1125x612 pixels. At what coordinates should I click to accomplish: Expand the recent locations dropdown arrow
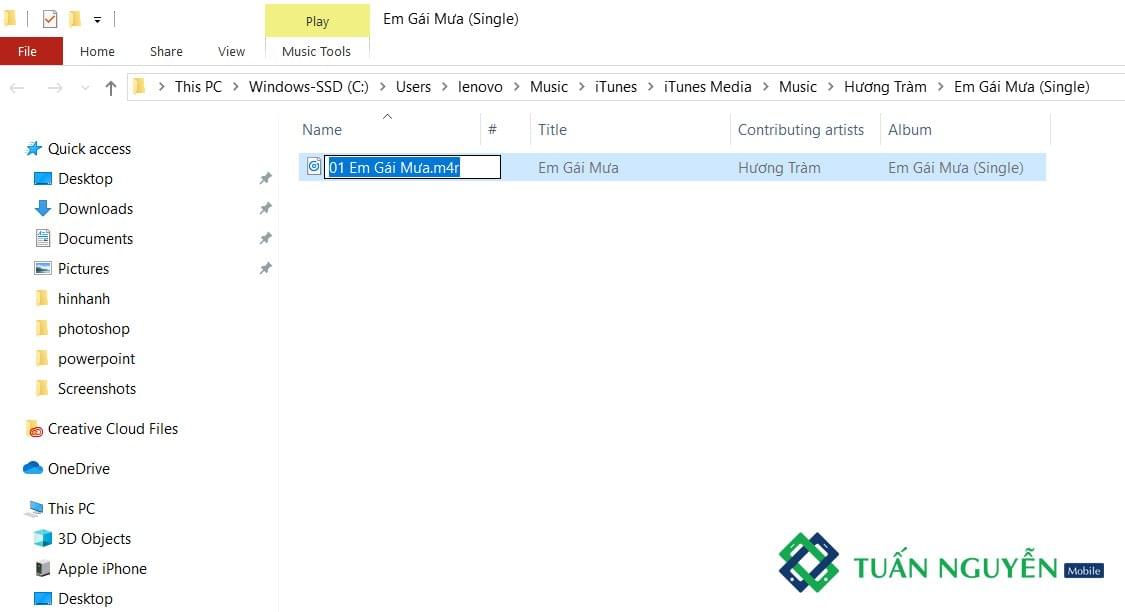85,88
